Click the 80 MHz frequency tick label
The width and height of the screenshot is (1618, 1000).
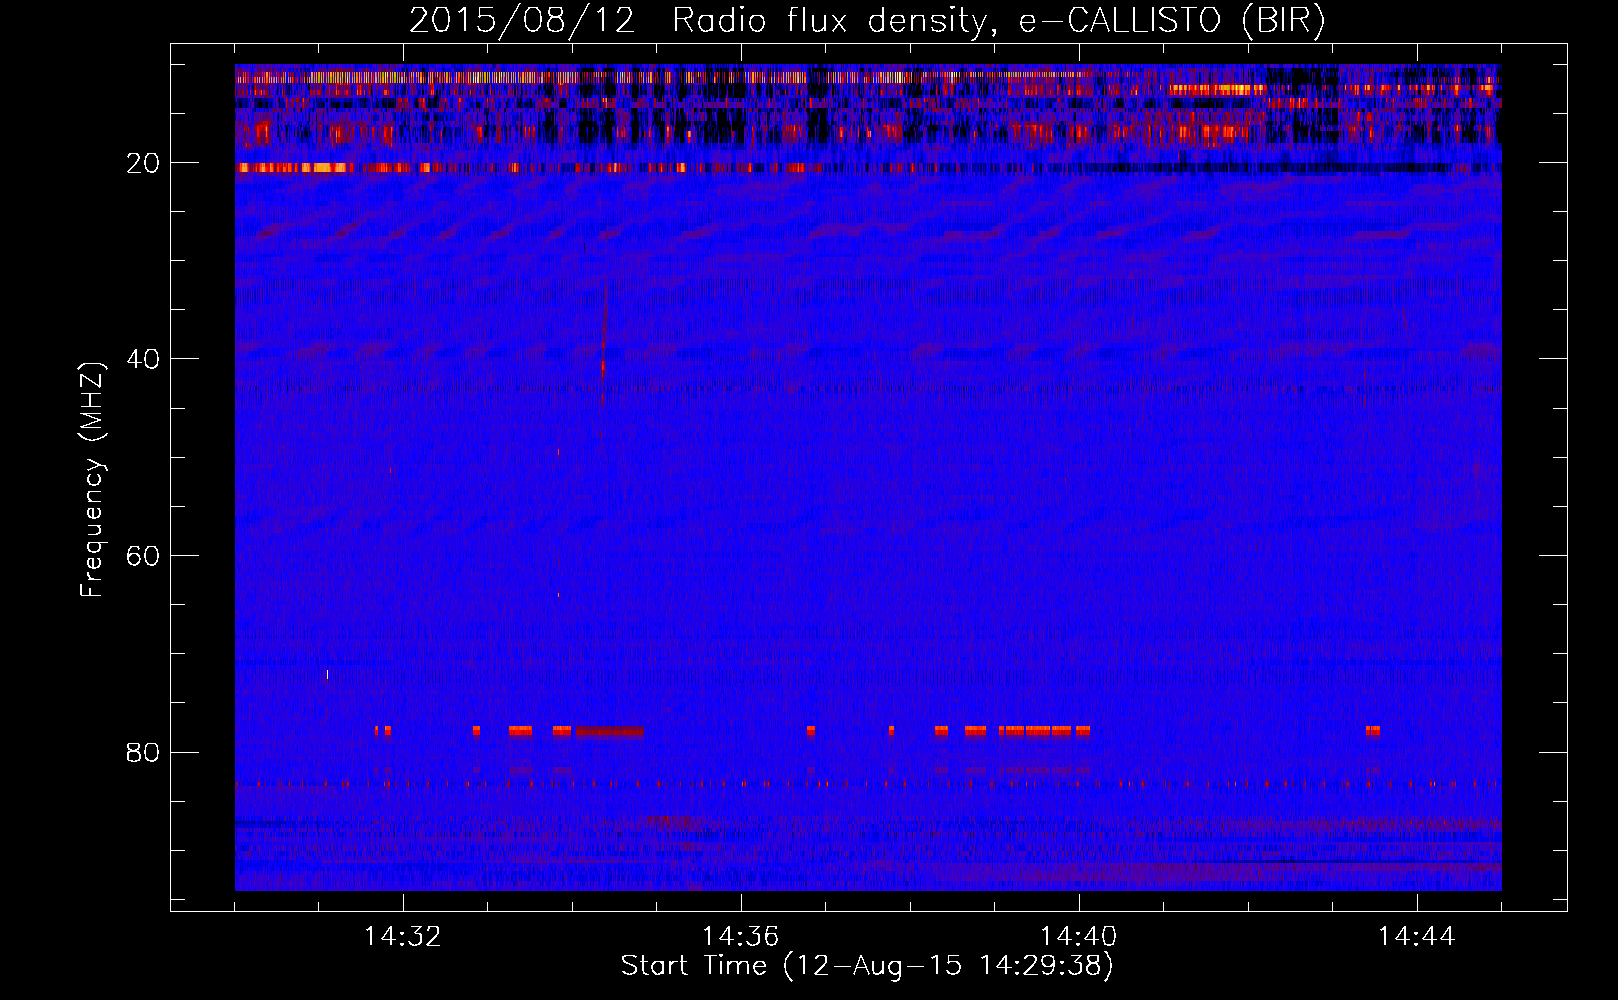[143, 753]
